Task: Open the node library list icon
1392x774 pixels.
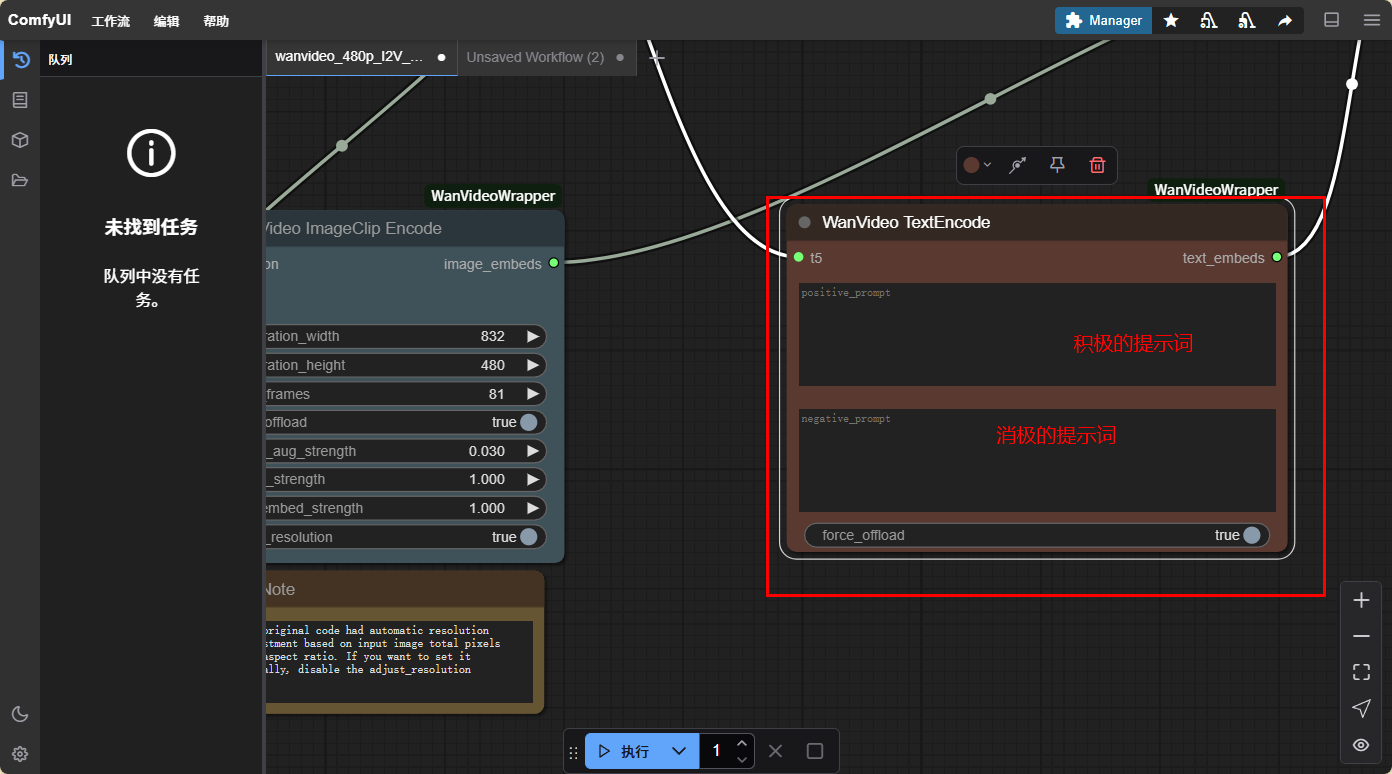Action: (x=20, y=100)
